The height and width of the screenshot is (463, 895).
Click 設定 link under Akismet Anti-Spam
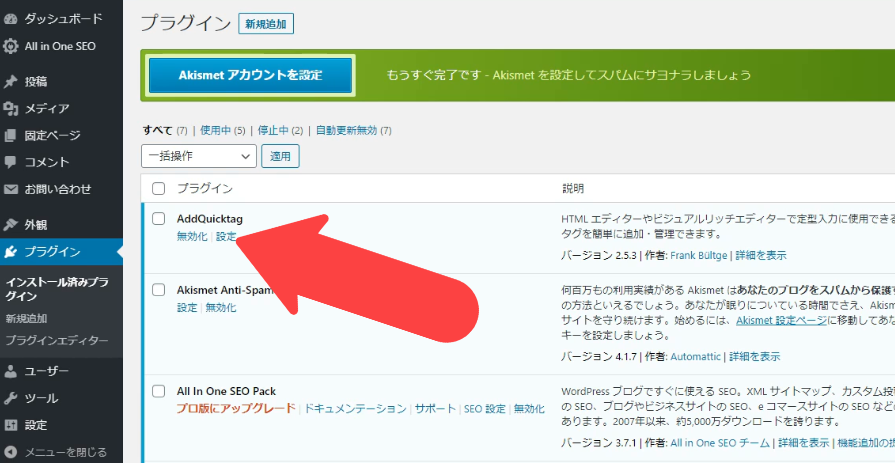[187, 308]
